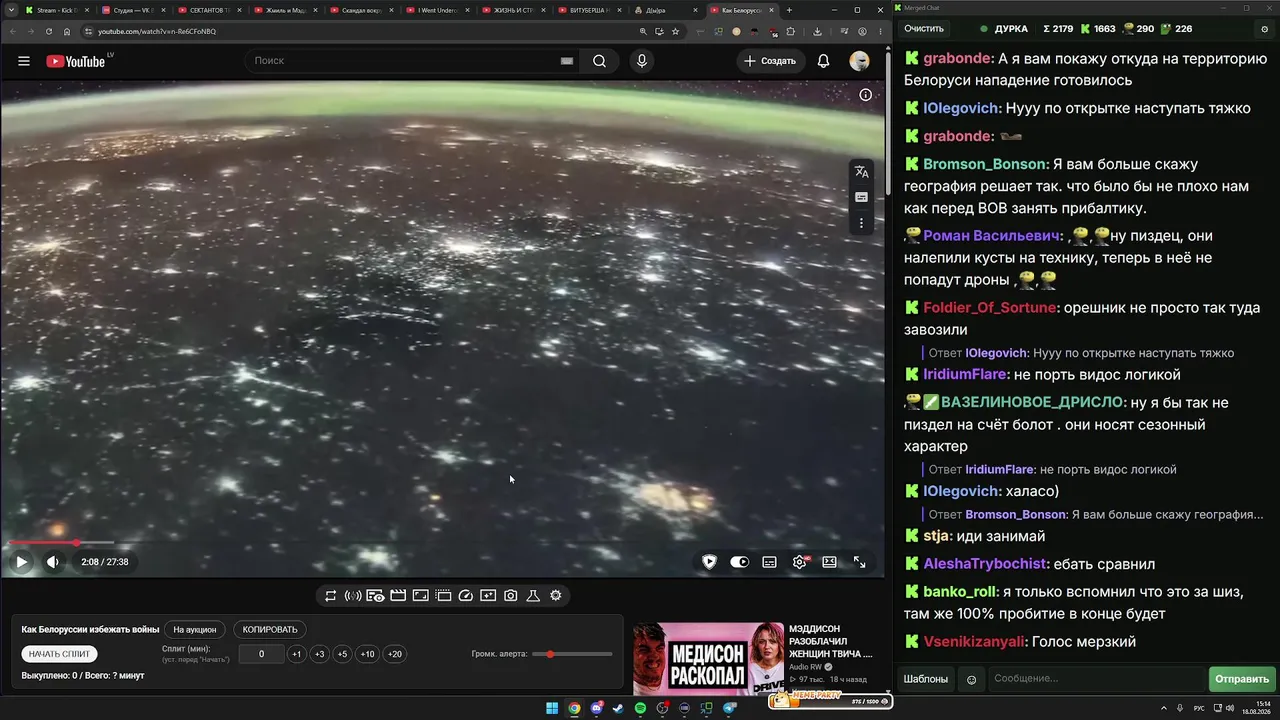Add +1 minute to split
Image resolution: width=1280 pixels, height=720 pixels.
pos(296,654)
